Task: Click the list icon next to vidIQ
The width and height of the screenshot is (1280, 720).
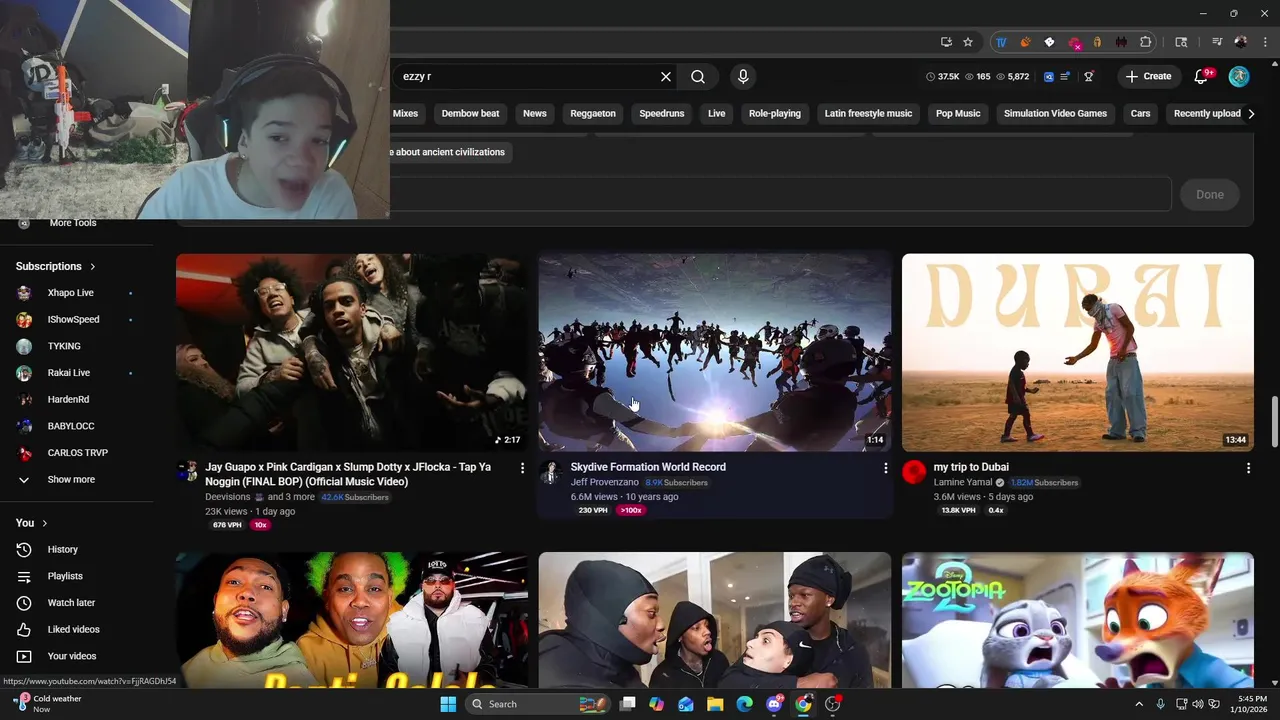Action: [x=1065, y=76]
